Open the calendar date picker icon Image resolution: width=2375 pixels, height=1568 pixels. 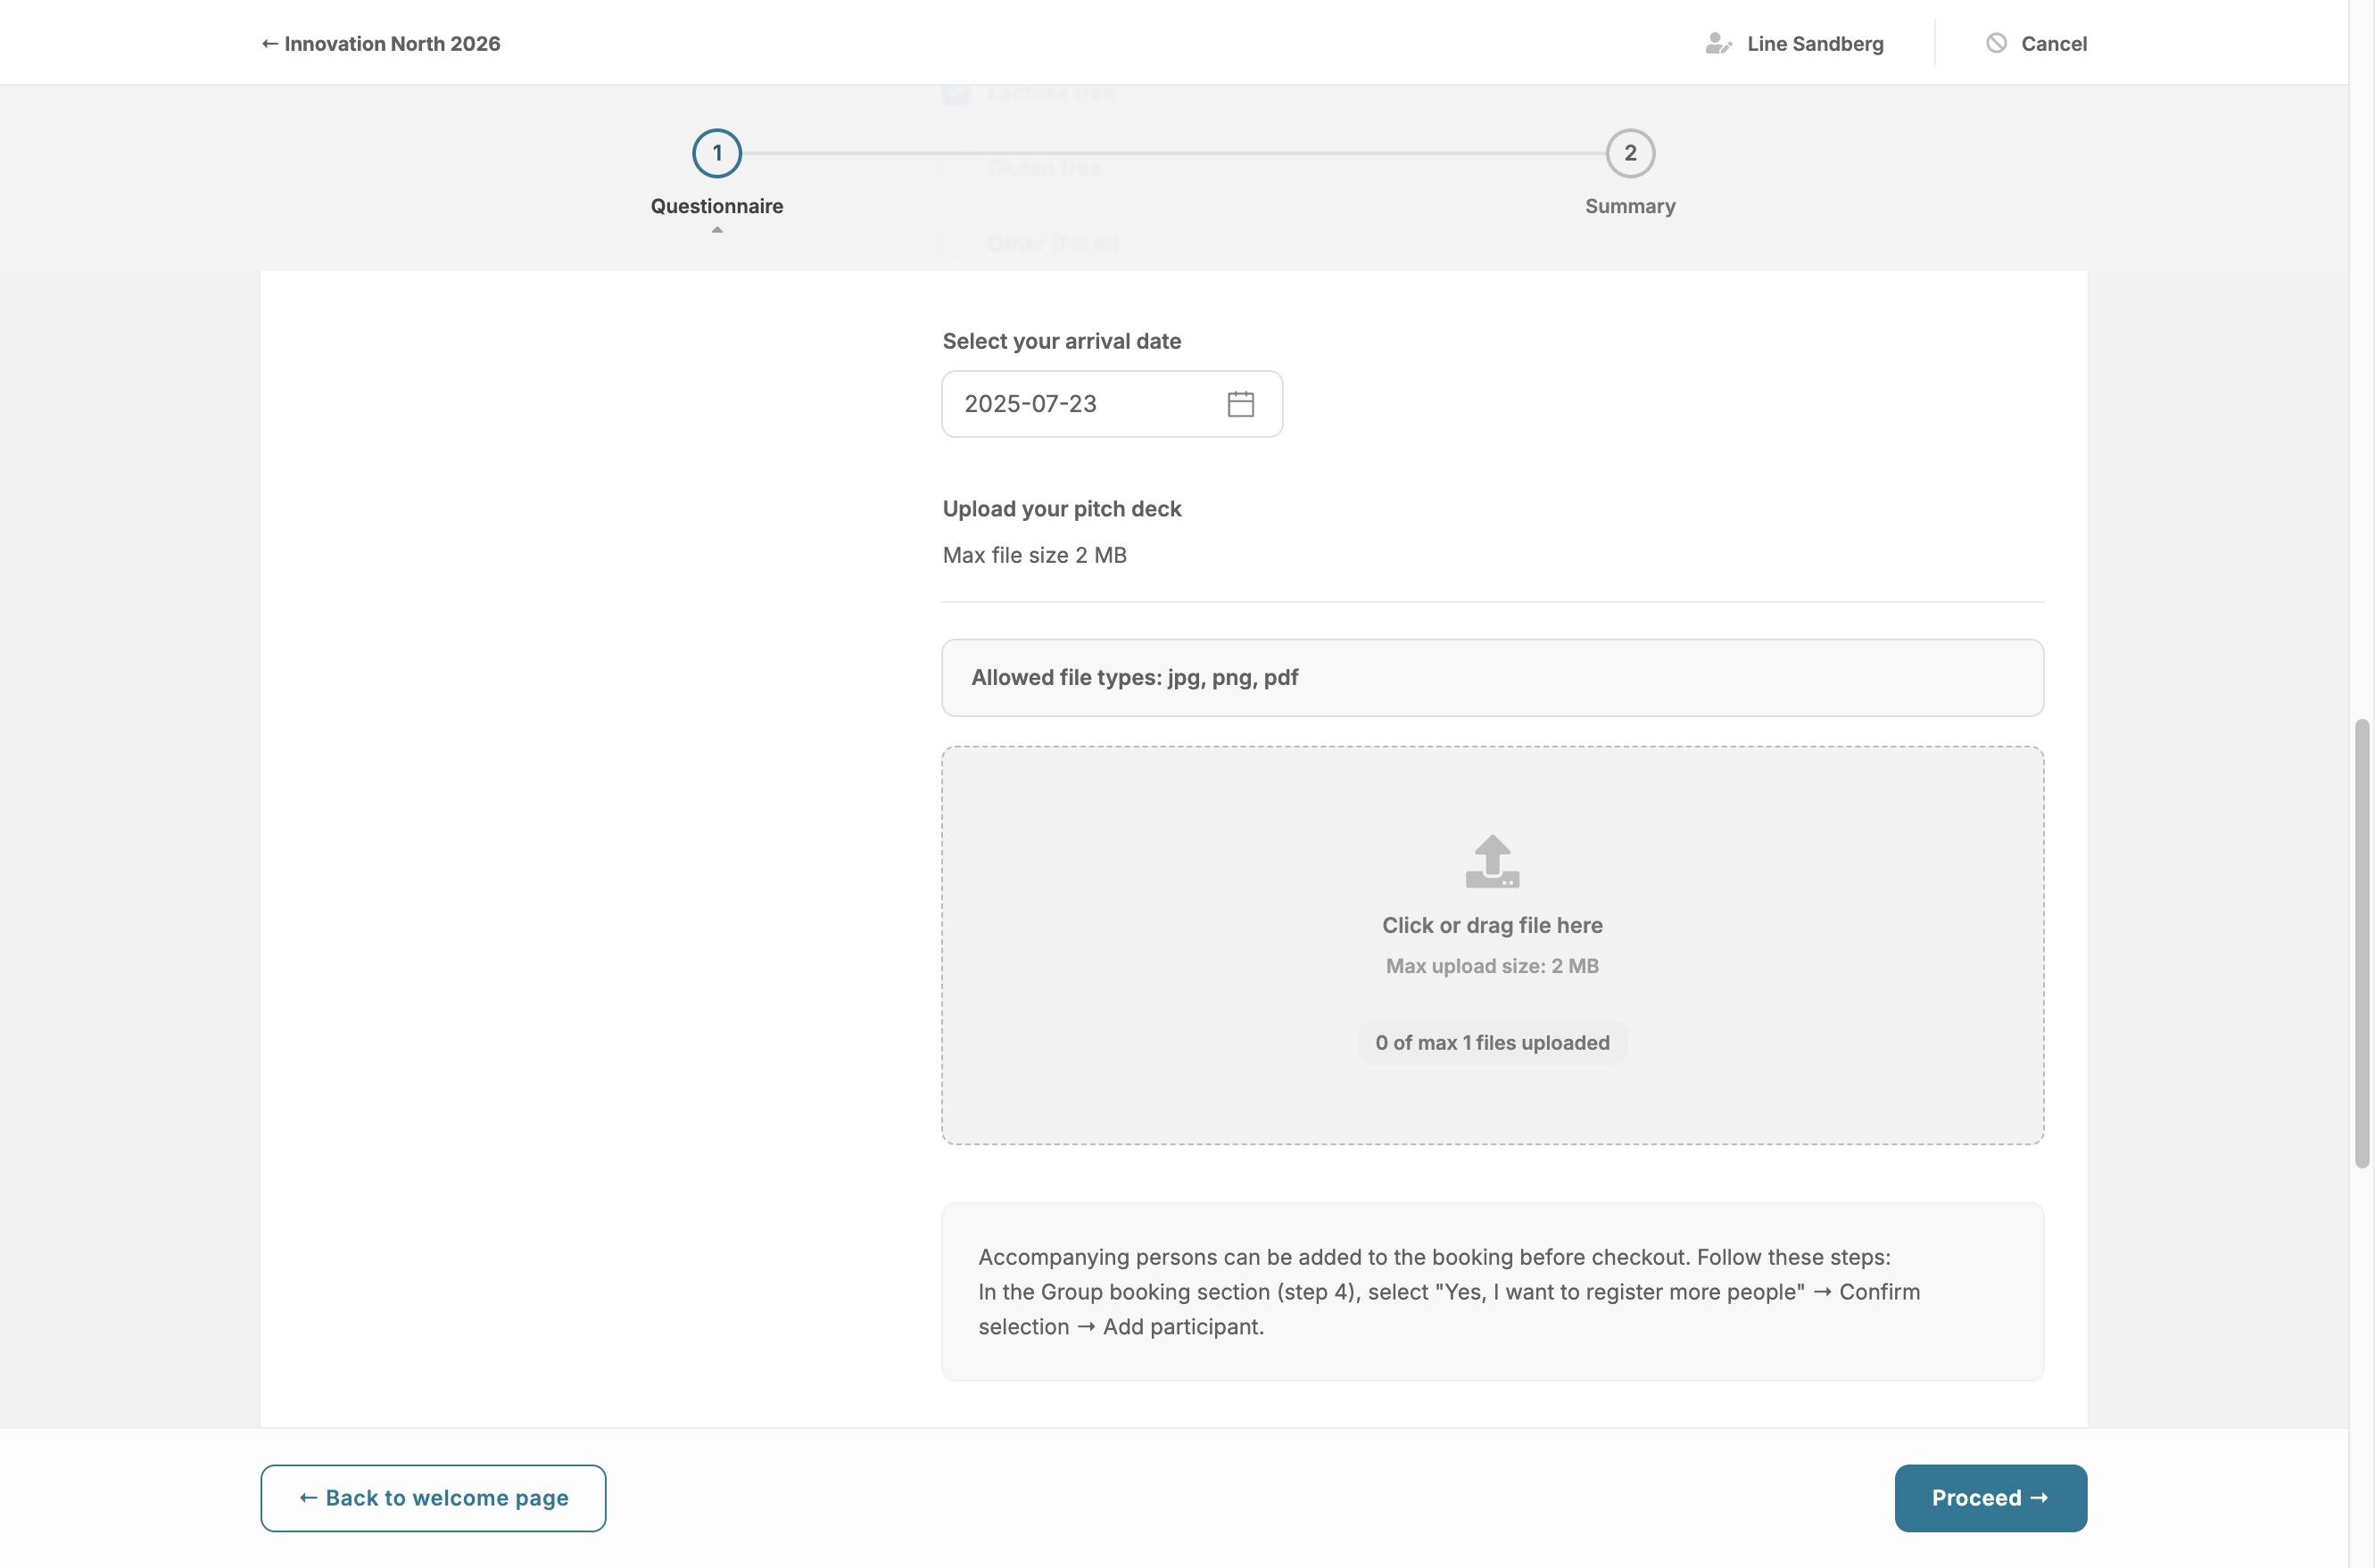click(1240, 404)
